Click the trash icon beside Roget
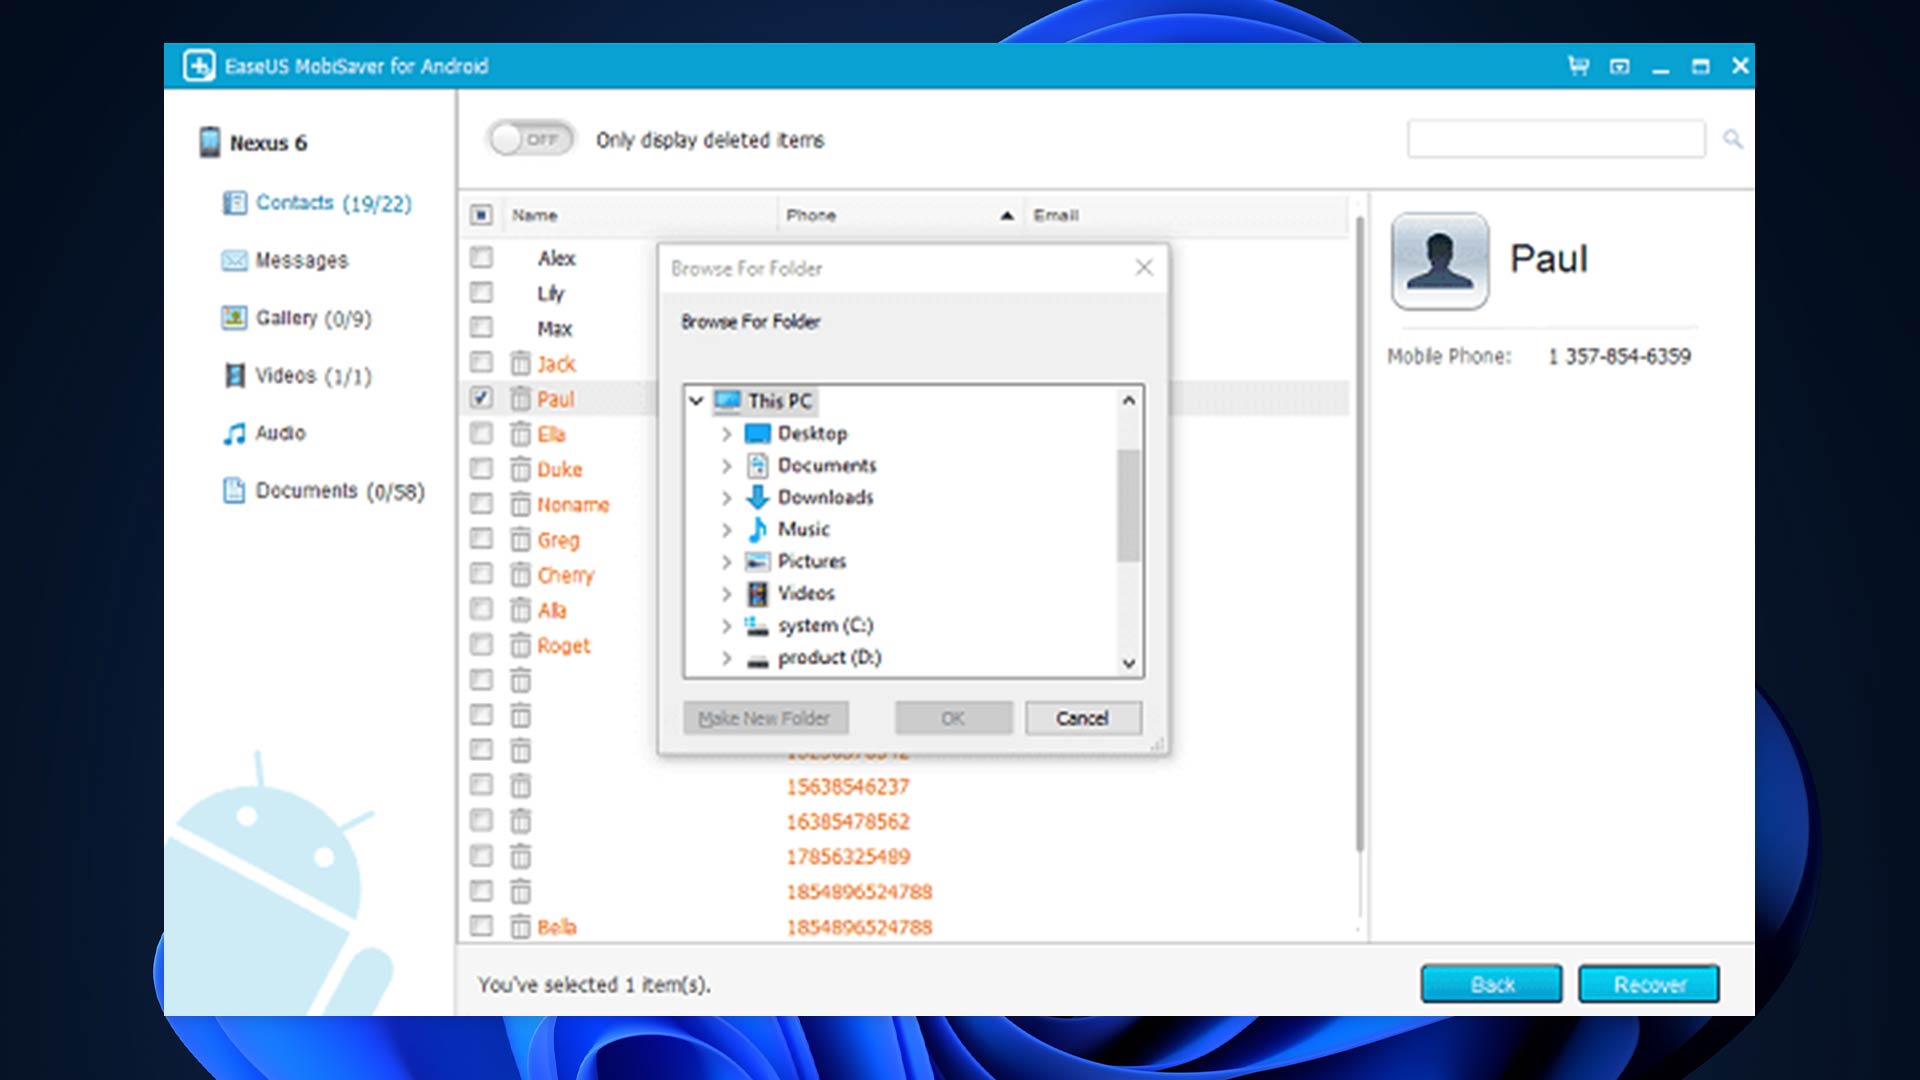Image resolution: width=1920 pixels, height=1080 pixels. pos(520,645)
